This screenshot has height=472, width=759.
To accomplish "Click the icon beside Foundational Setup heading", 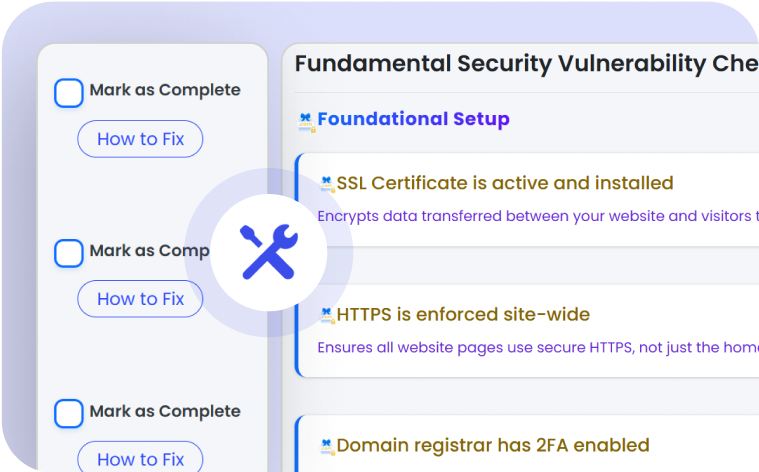I will pyautogui.click(x=306, y=121).
